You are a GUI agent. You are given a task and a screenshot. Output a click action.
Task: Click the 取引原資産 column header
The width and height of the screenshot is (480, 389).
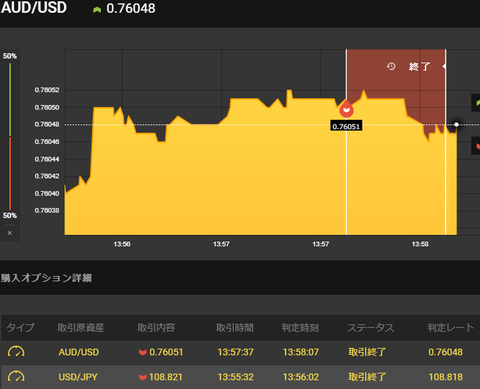81,328
